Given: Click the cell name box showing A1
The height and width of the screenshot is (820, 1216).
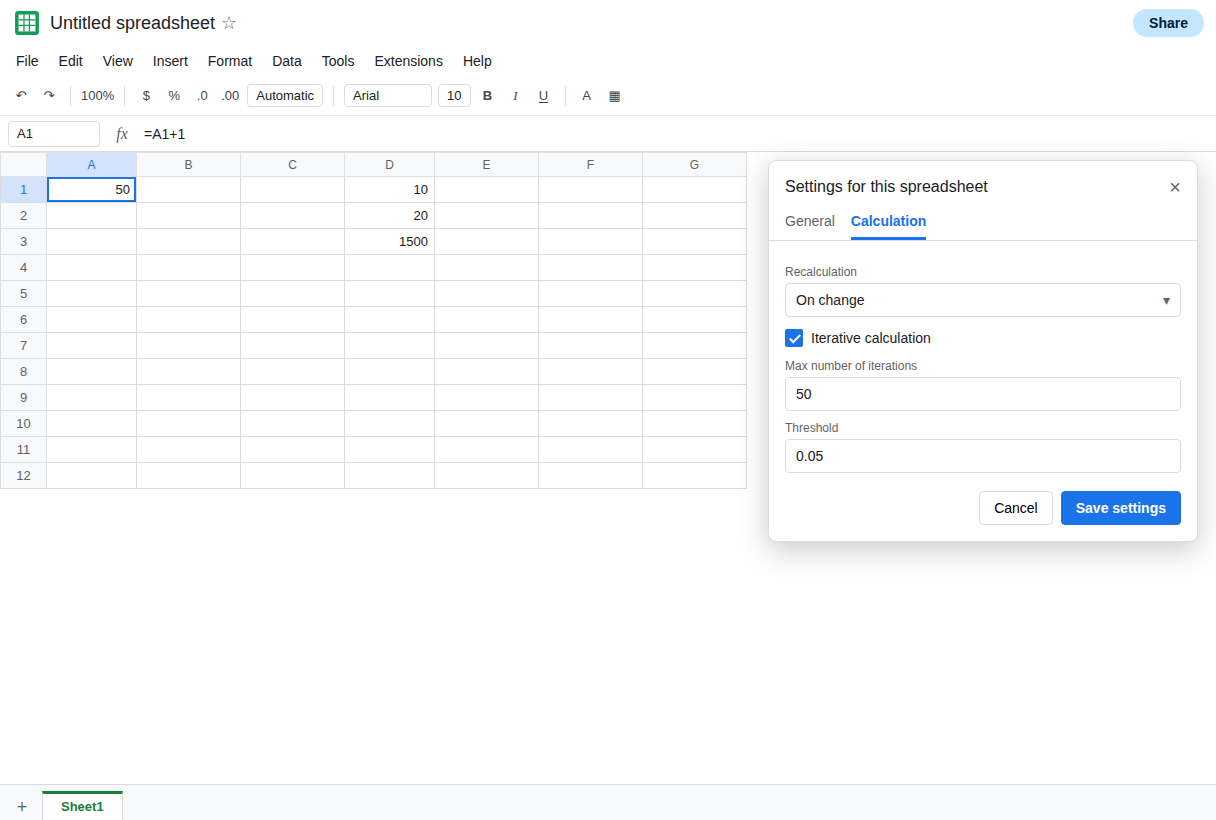Looking at the screenshot, I should coord(54,134).
